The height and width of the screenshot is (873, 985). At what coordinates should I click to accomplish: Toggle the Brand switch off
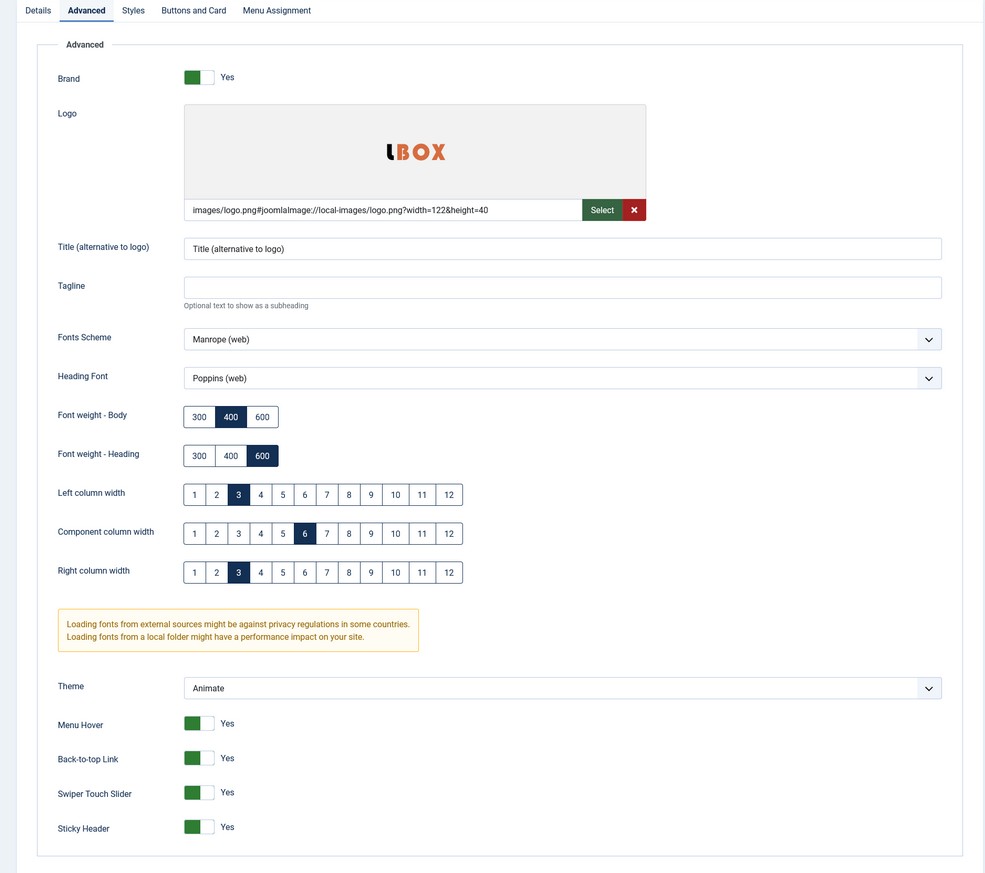pos(199,78)
